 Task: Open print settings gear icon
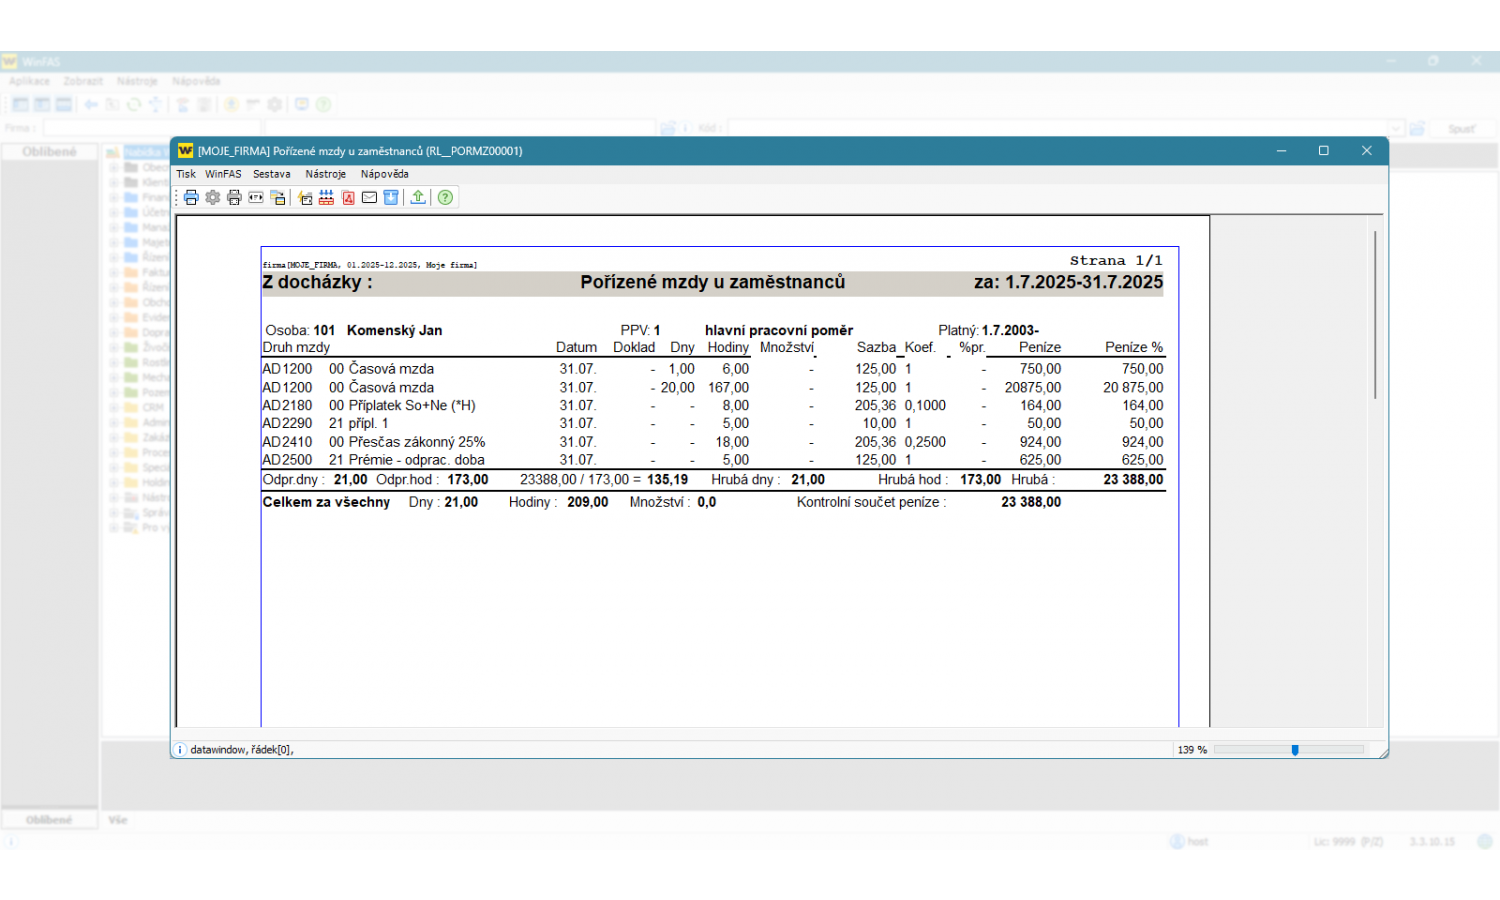[213, 198]
